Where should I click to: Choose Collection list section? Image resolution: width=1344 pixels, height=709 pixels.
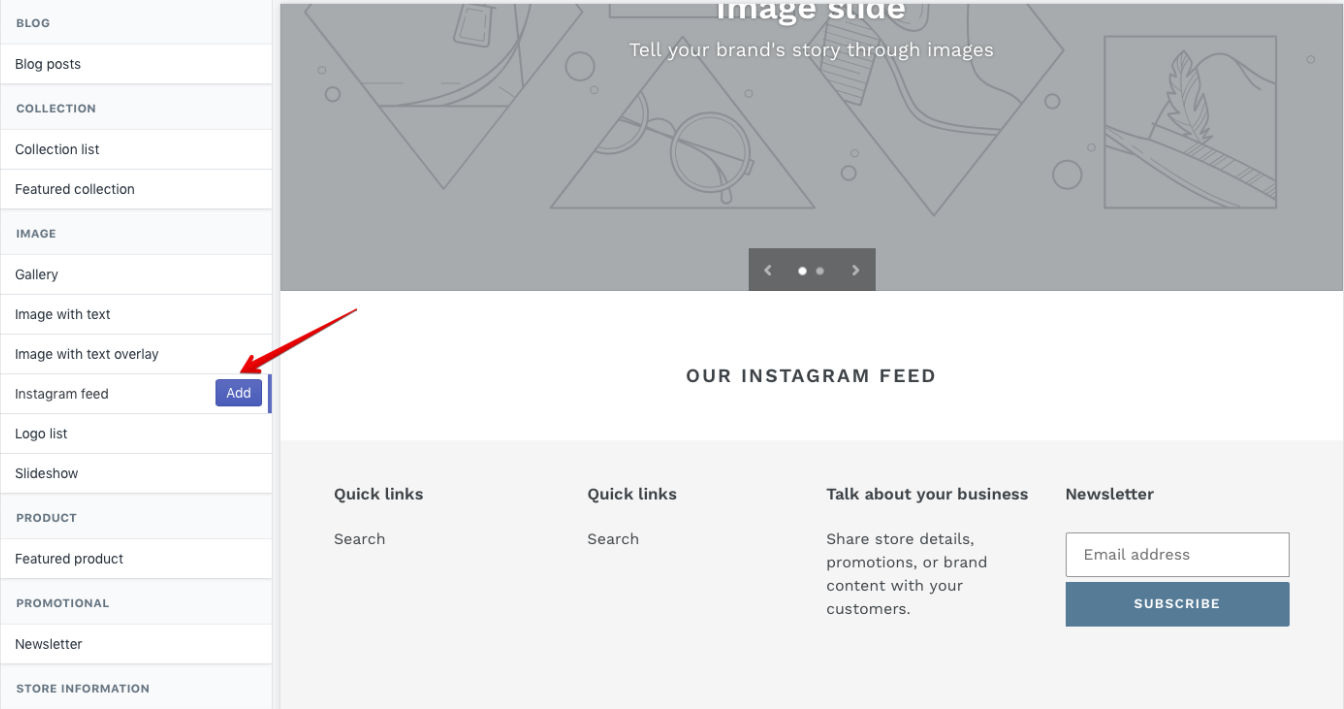136,149
